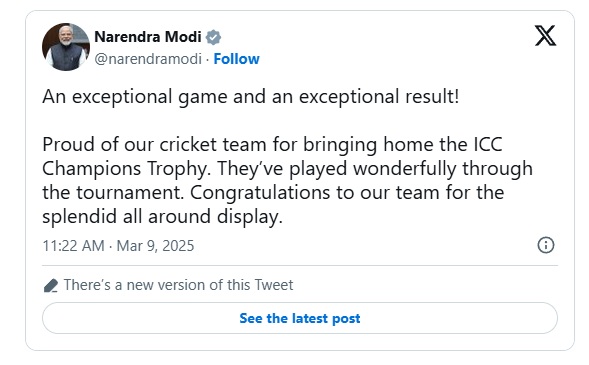Viewport: 589px width, 365px height.
Task: Click the 'splendid all around display' line
Action: [x=162, y=217]
